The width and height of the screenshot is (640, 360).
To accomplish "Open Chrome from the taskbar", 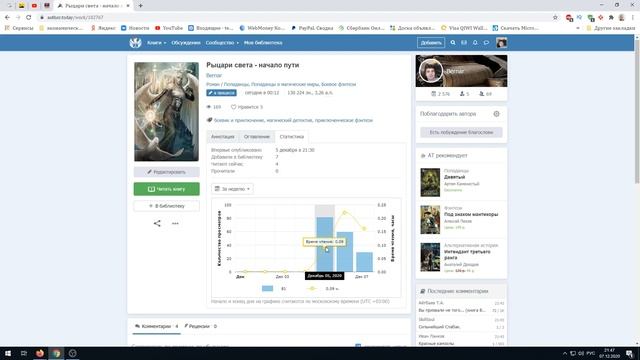I will [56, 353].
